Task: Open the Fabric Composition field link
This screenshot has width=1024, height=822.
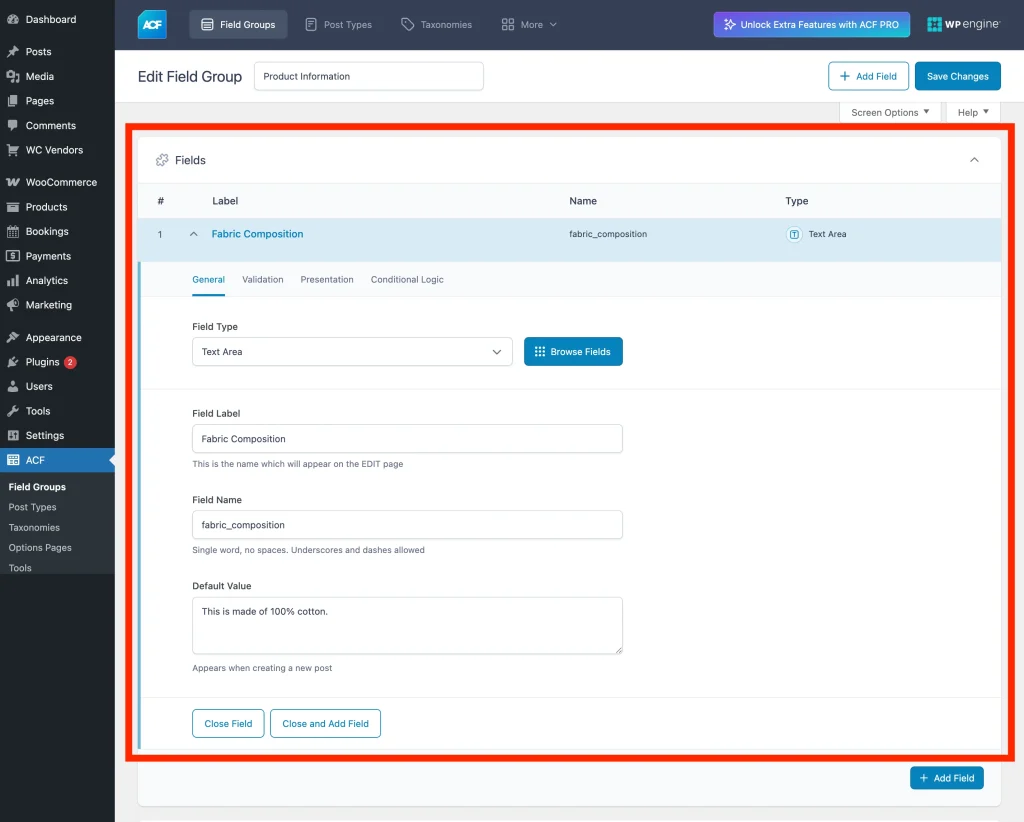Action: point(257,234)
